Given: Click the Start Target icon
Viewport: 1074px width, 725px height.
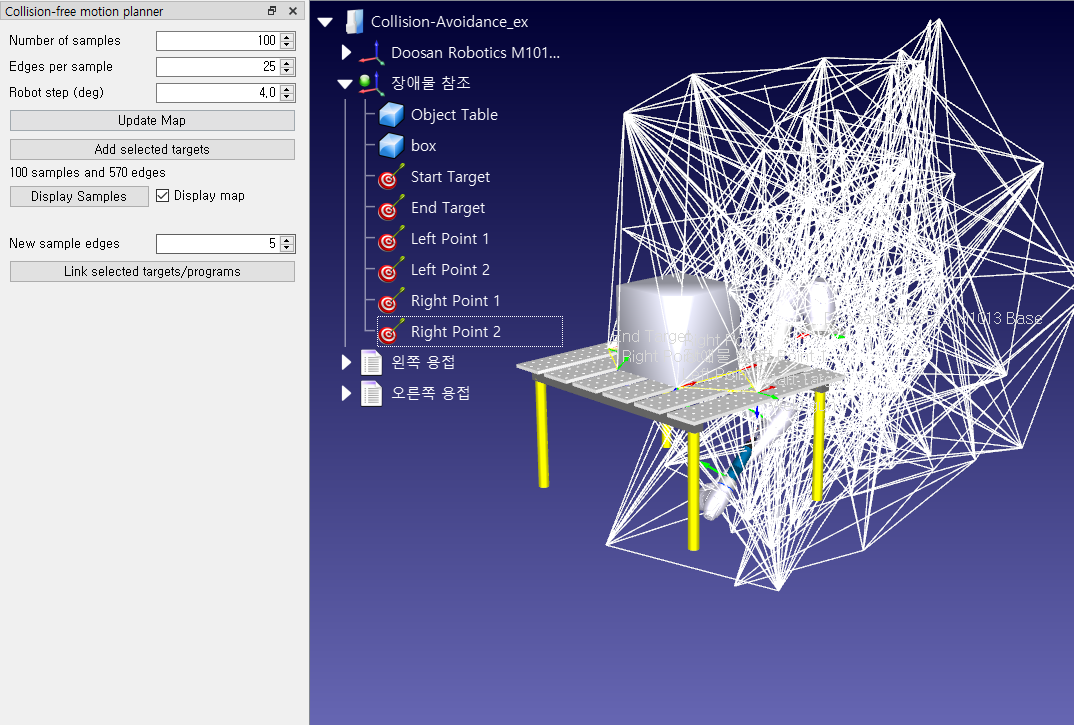Looking at the screenshot, I should coord(391,177).
